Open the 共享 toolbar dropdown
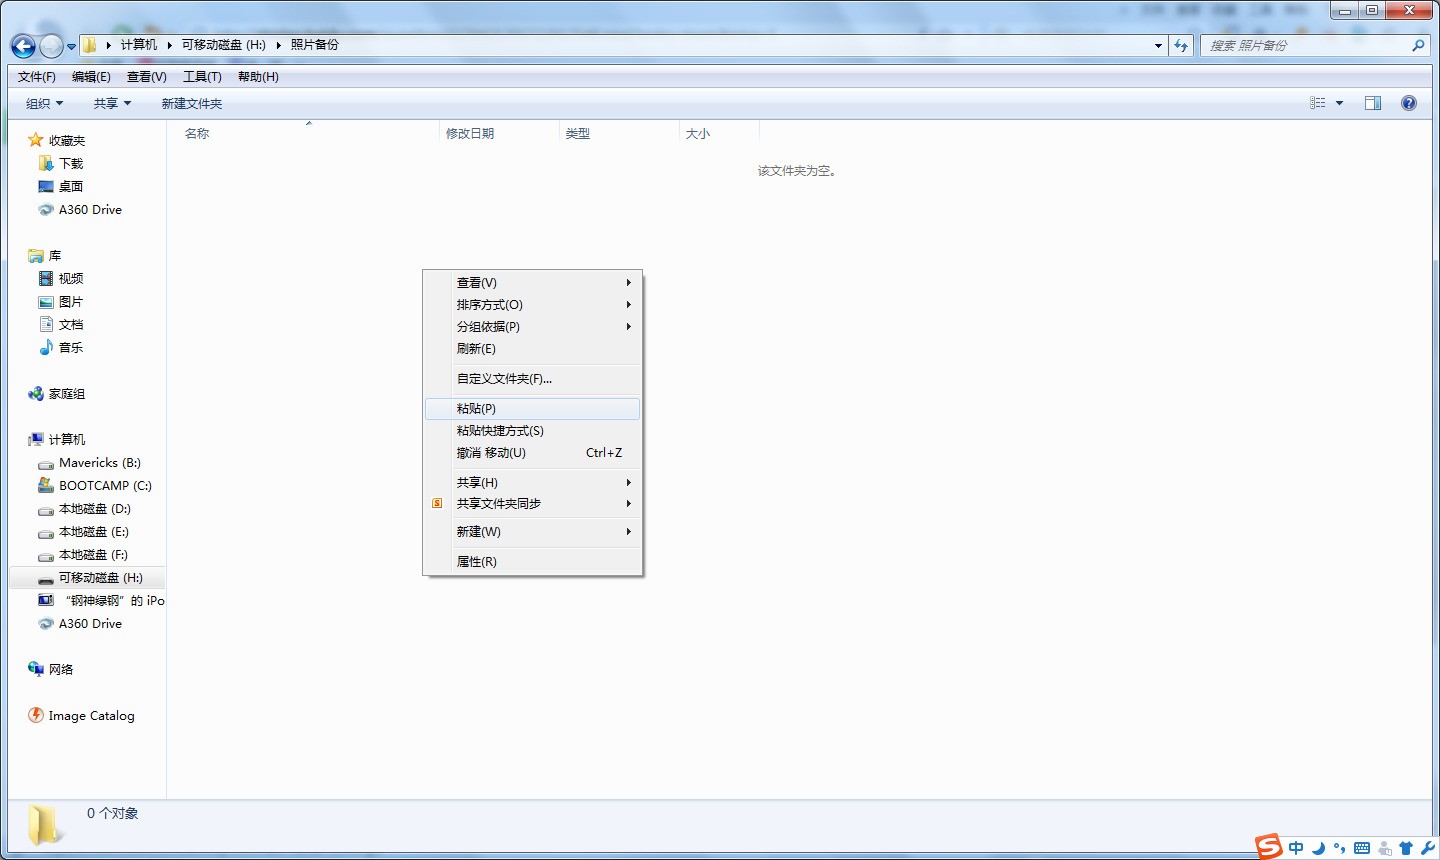The width and height of the screenshot is (1440, 860). point(112,103)
